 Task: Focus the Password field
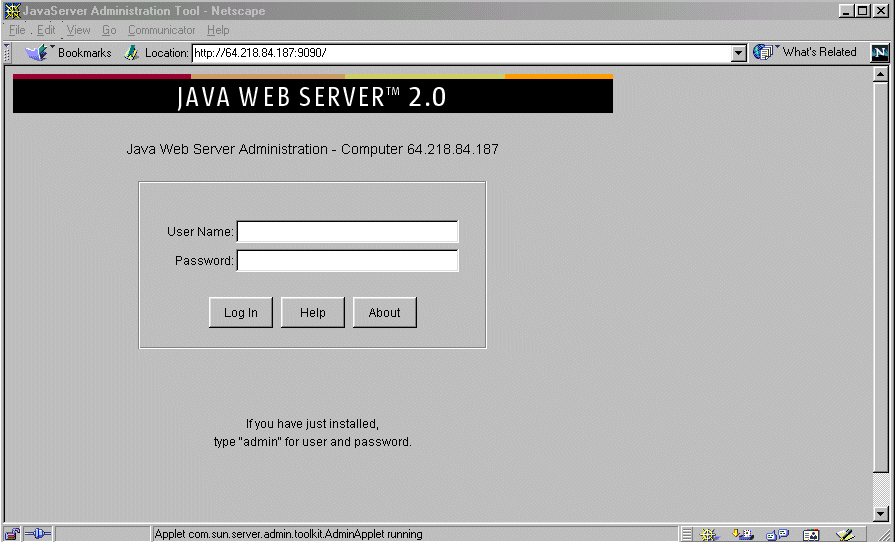point(348,261)
